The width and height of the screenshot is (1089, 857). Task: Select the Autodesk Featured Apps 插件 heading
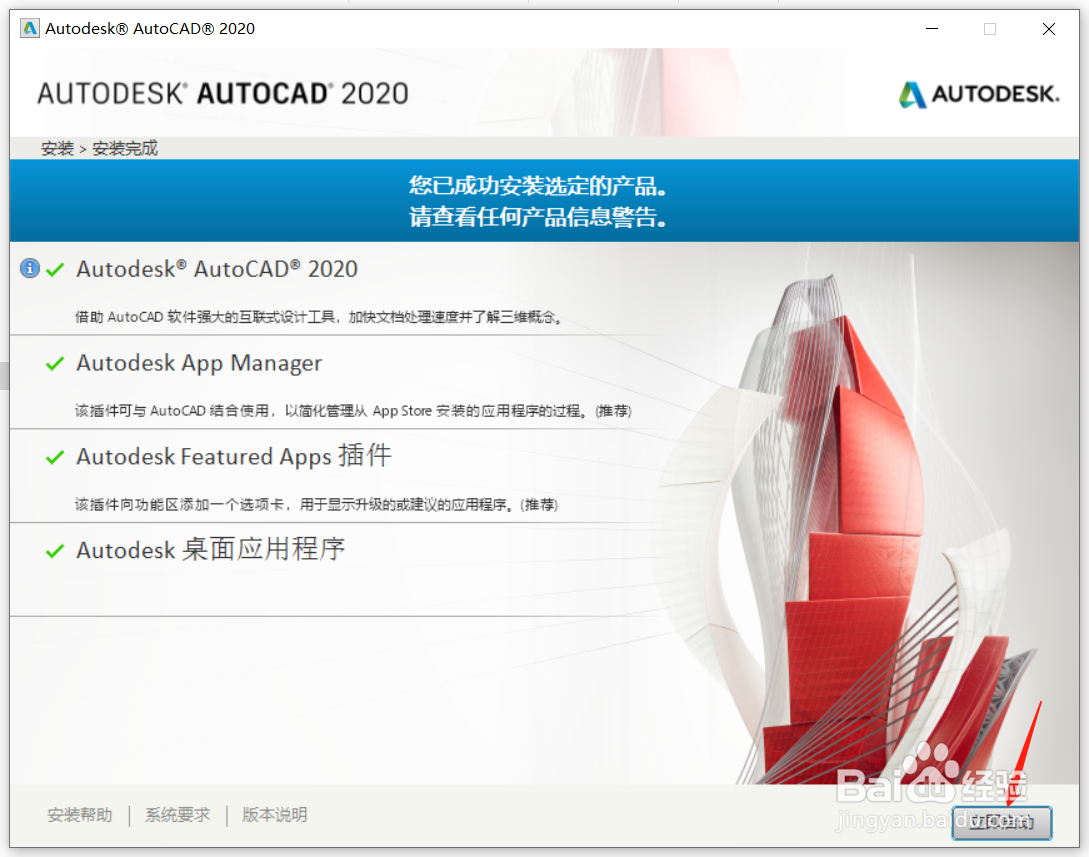coord(234,456)
